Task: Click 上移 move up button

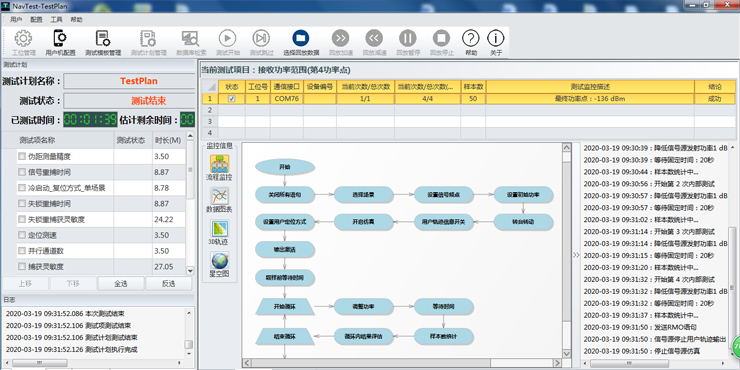Action: [x=25, y=284]
